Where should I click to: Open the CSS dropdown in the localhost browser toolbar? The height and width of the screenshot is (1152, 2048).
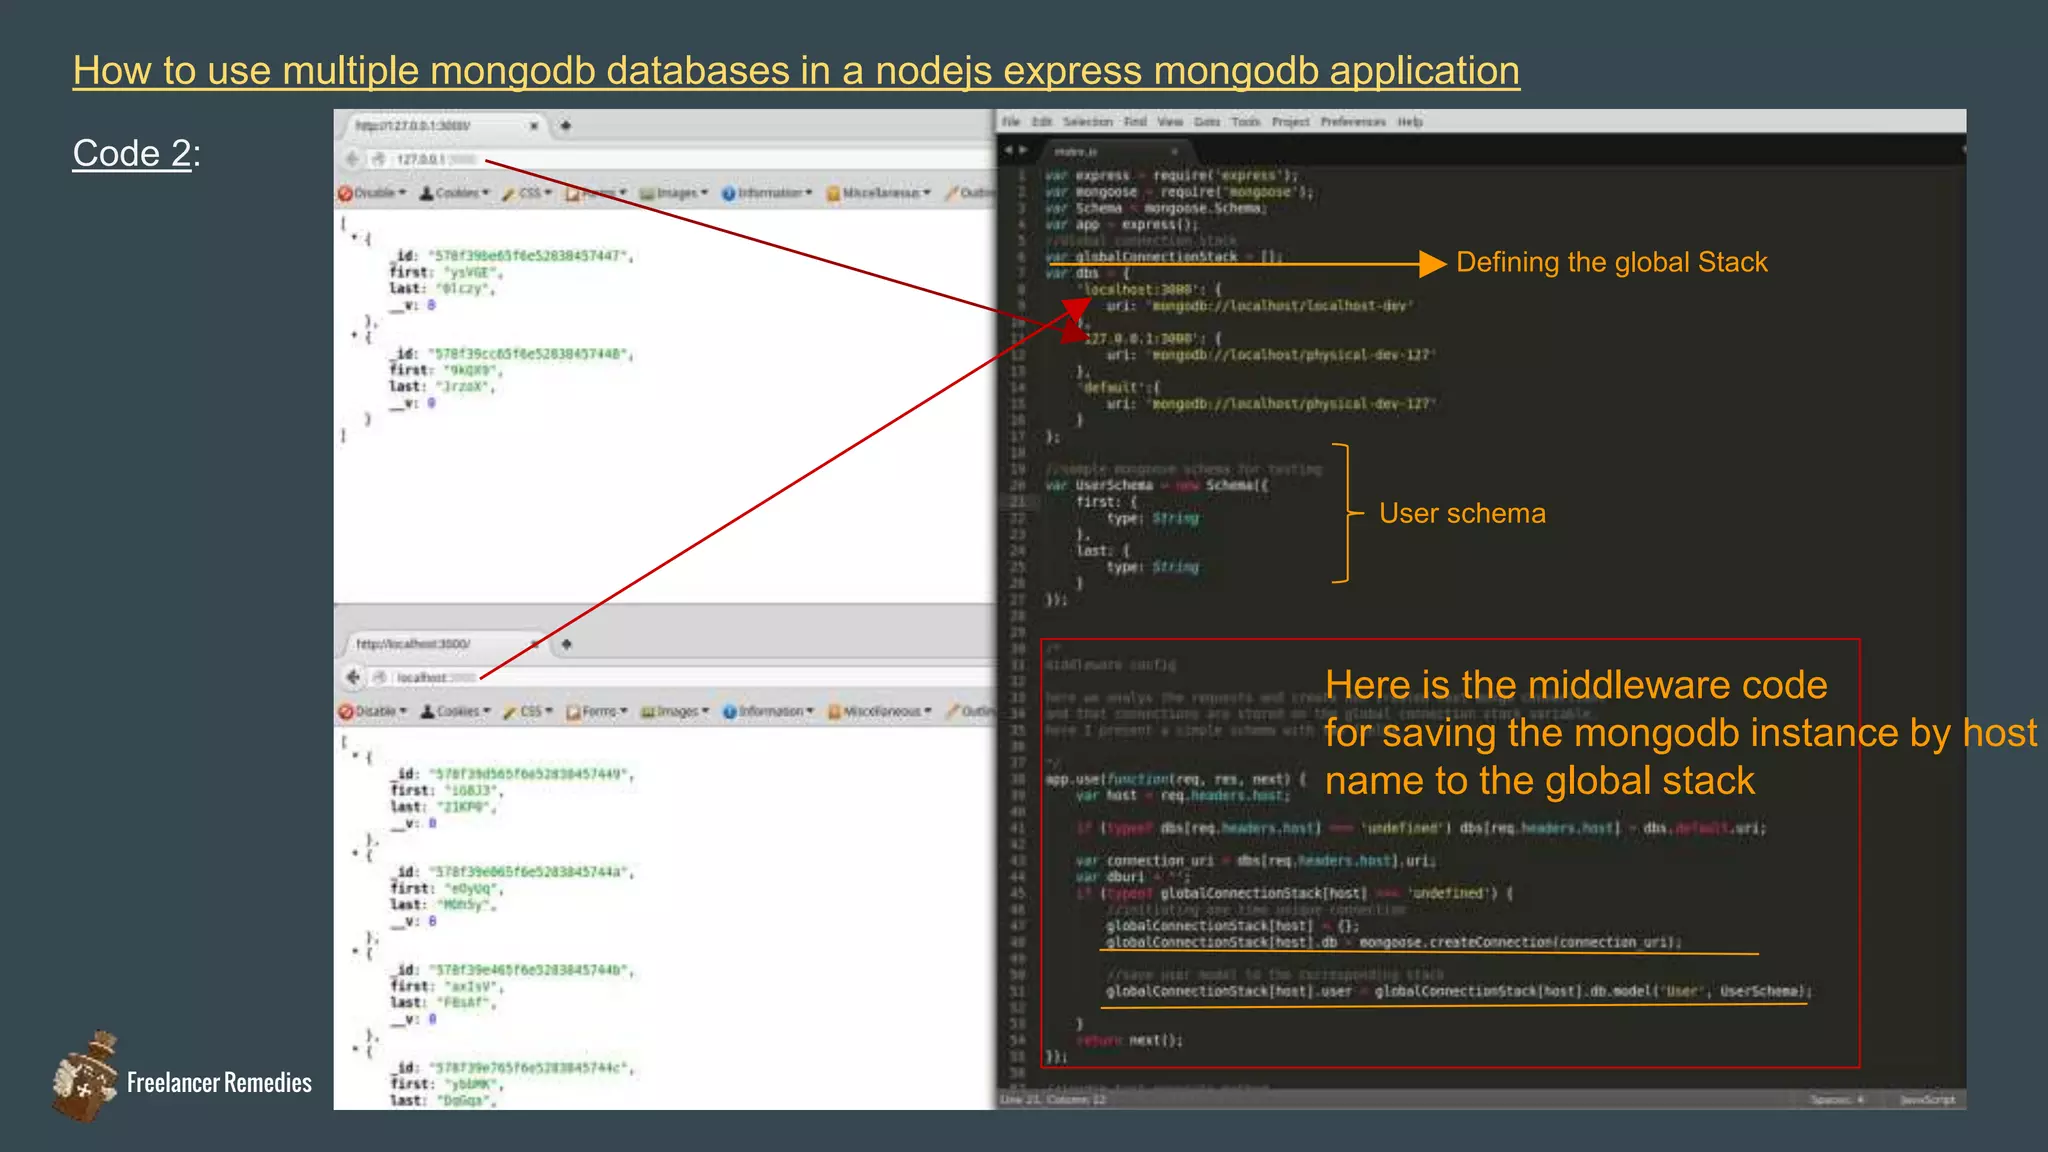[x=528, y=711]
